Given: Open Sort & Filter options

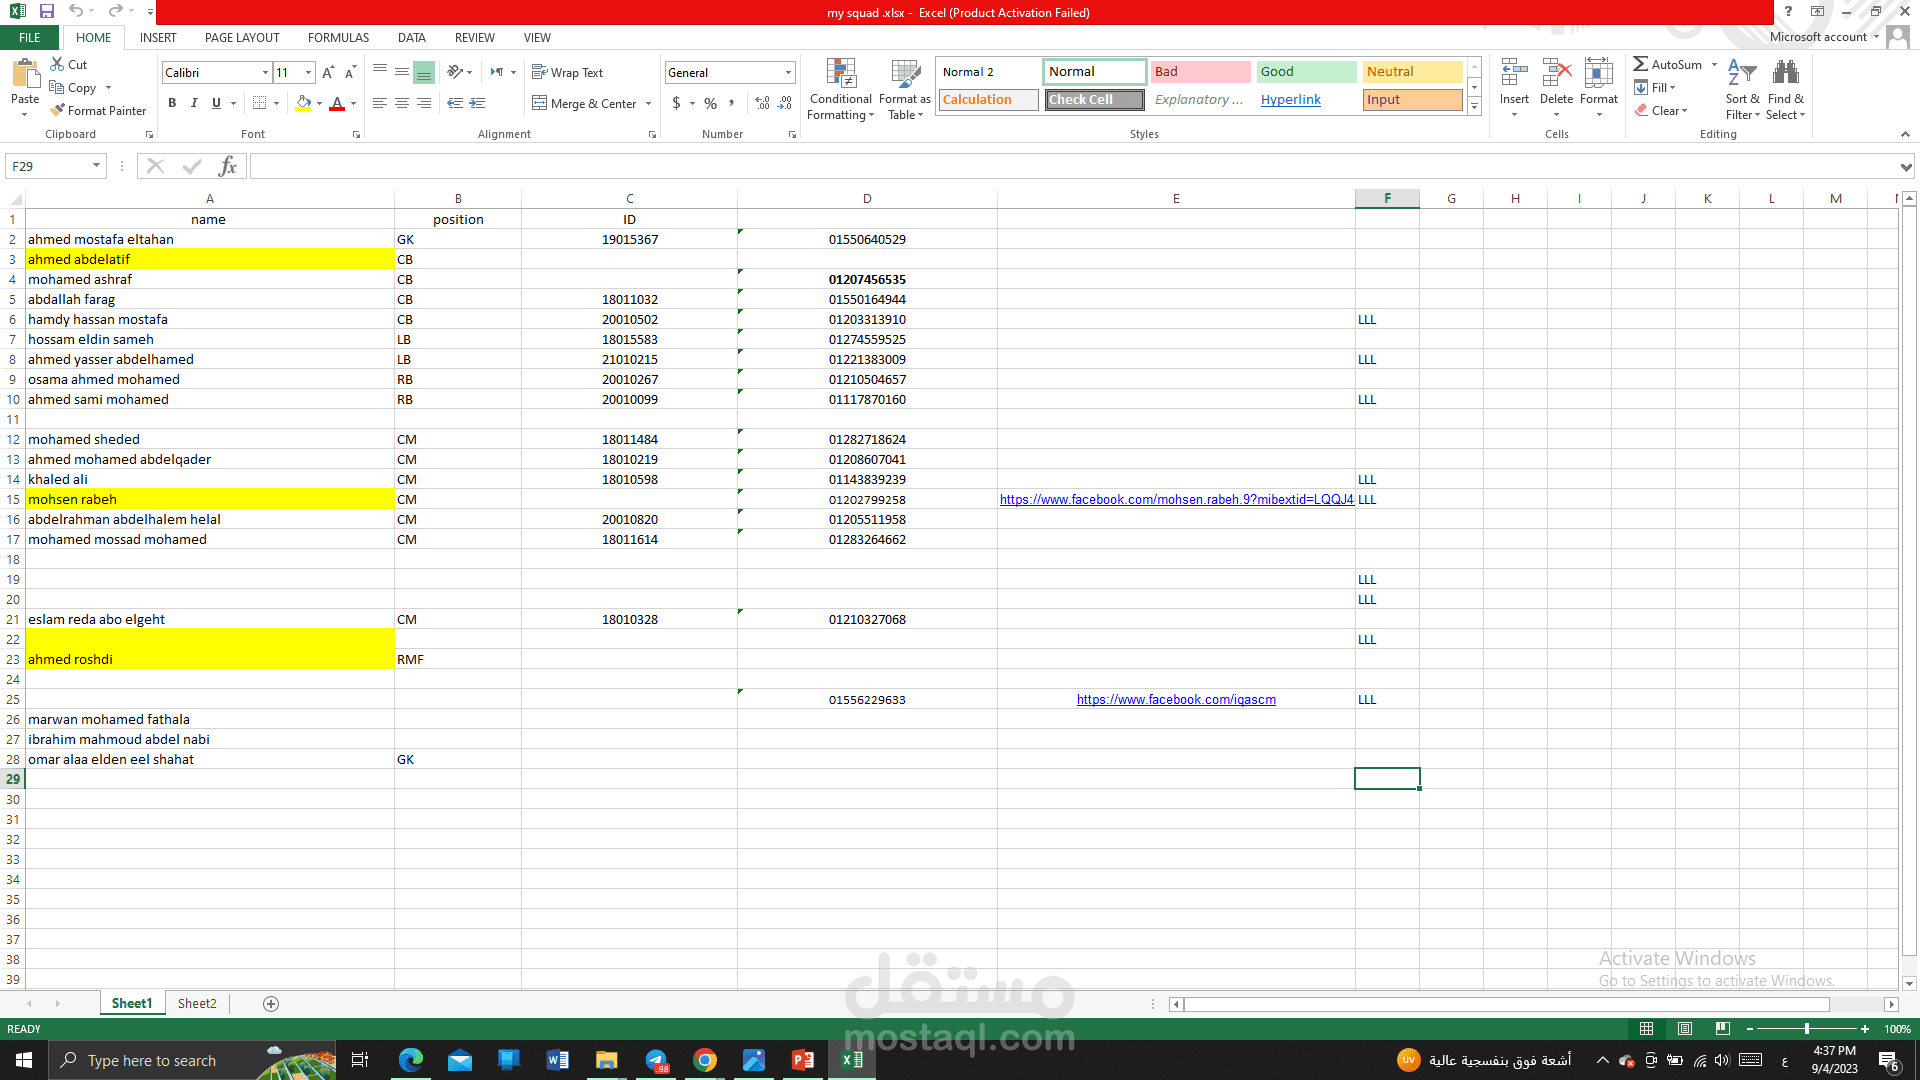Looking at the screenshot, I should click(1742, 89).
